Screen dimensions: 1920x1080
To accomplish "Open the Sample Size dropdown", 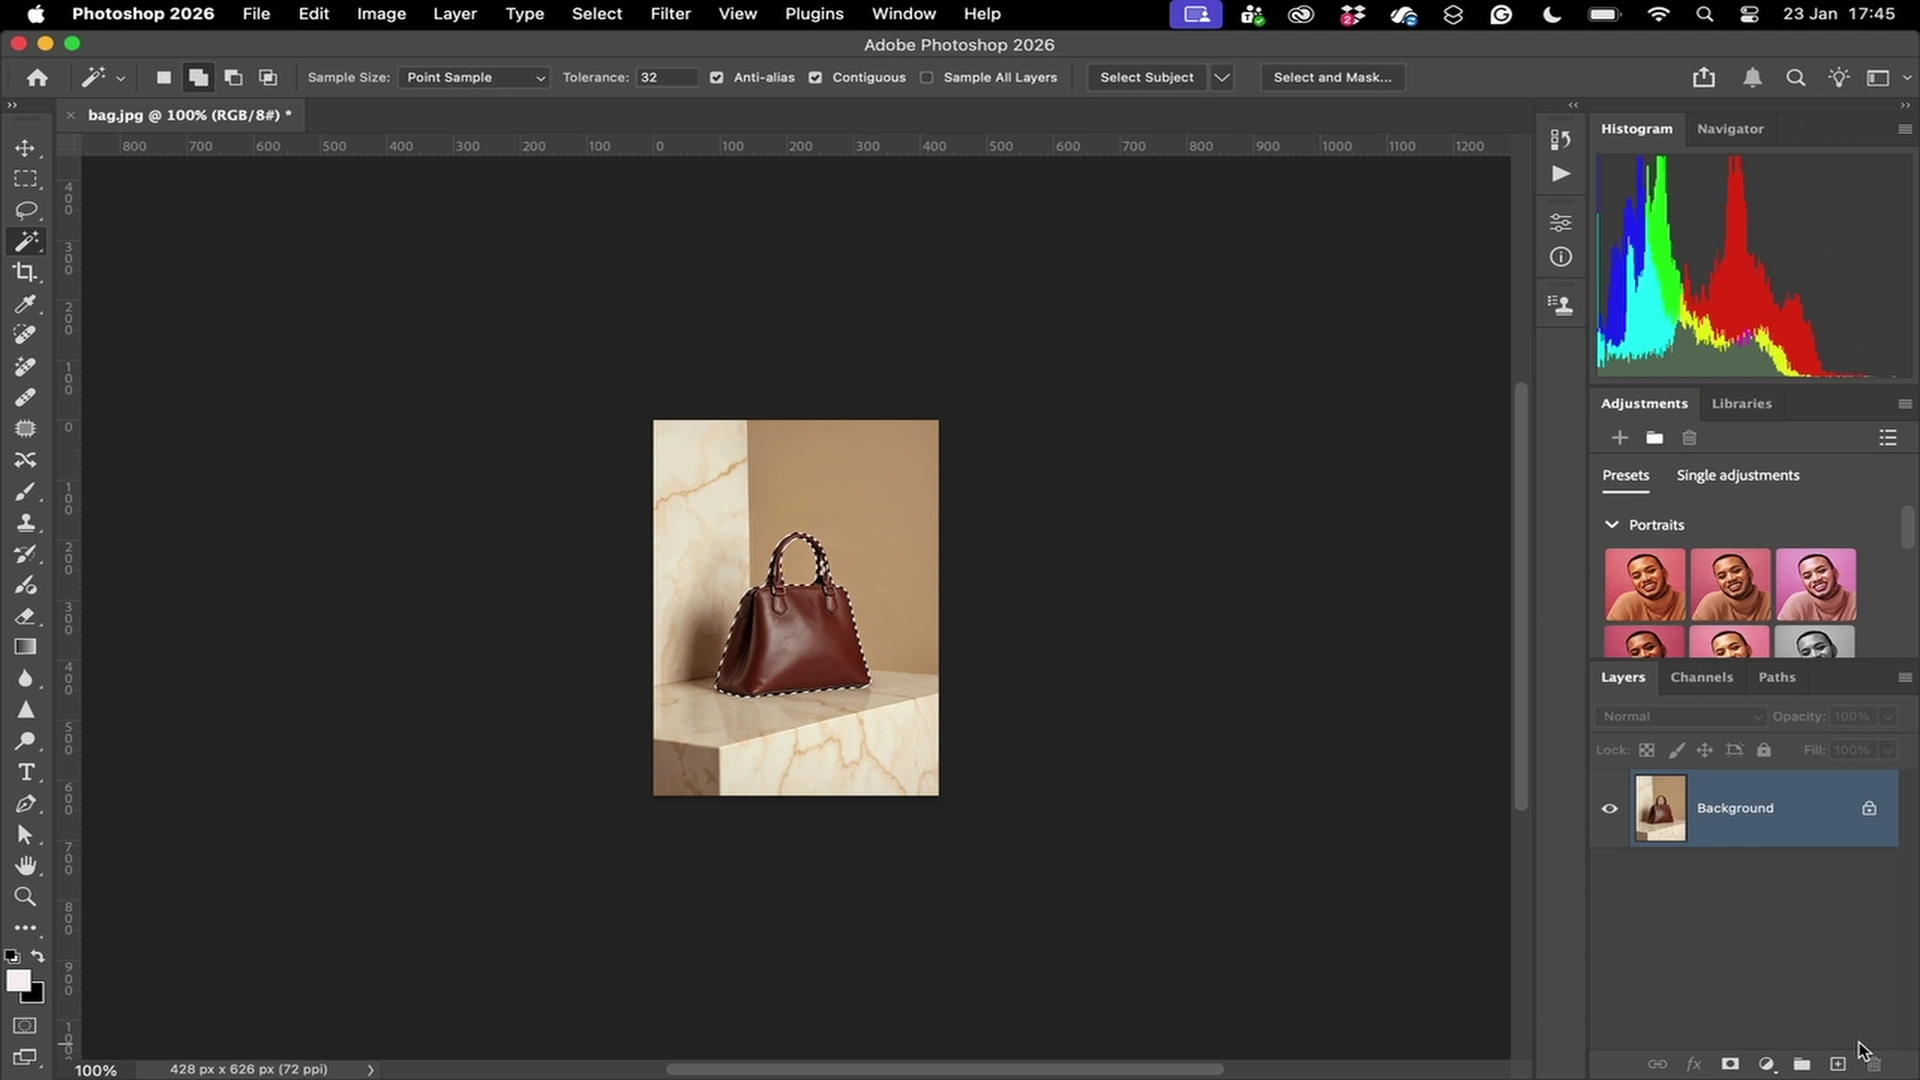I will (473, 77).
